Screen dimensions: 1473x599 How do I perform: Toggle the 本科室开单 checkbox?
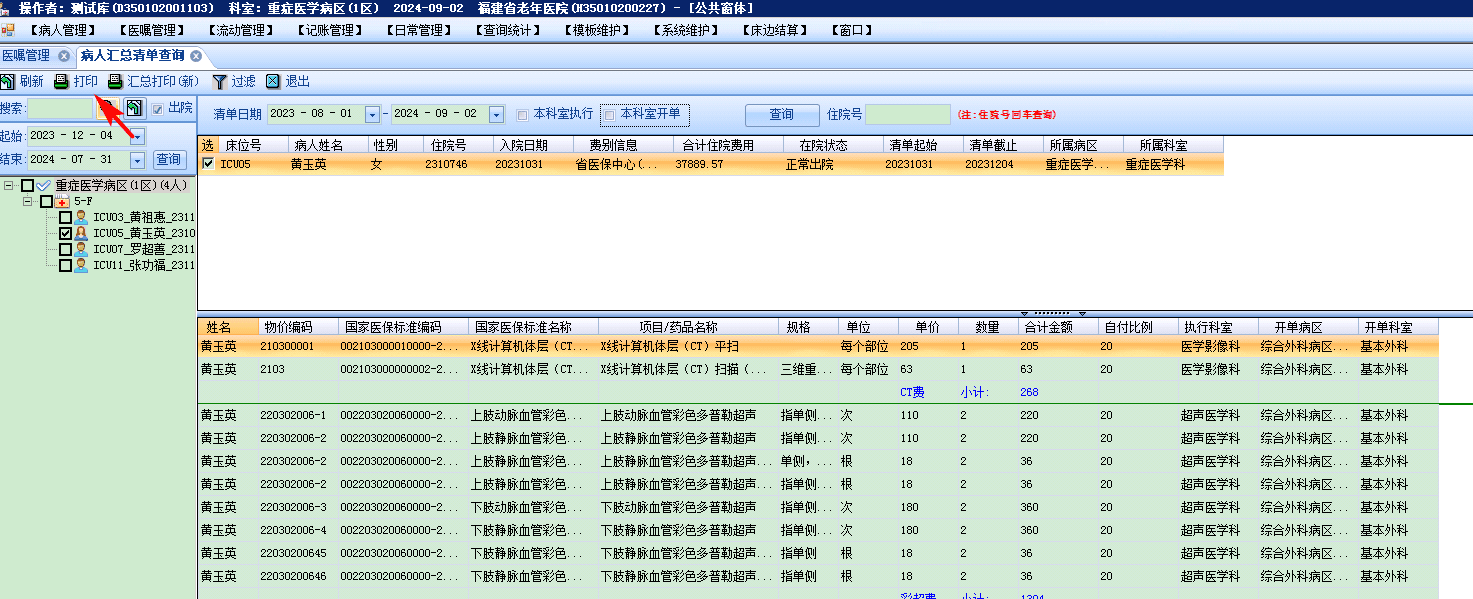tap(609, 115)
